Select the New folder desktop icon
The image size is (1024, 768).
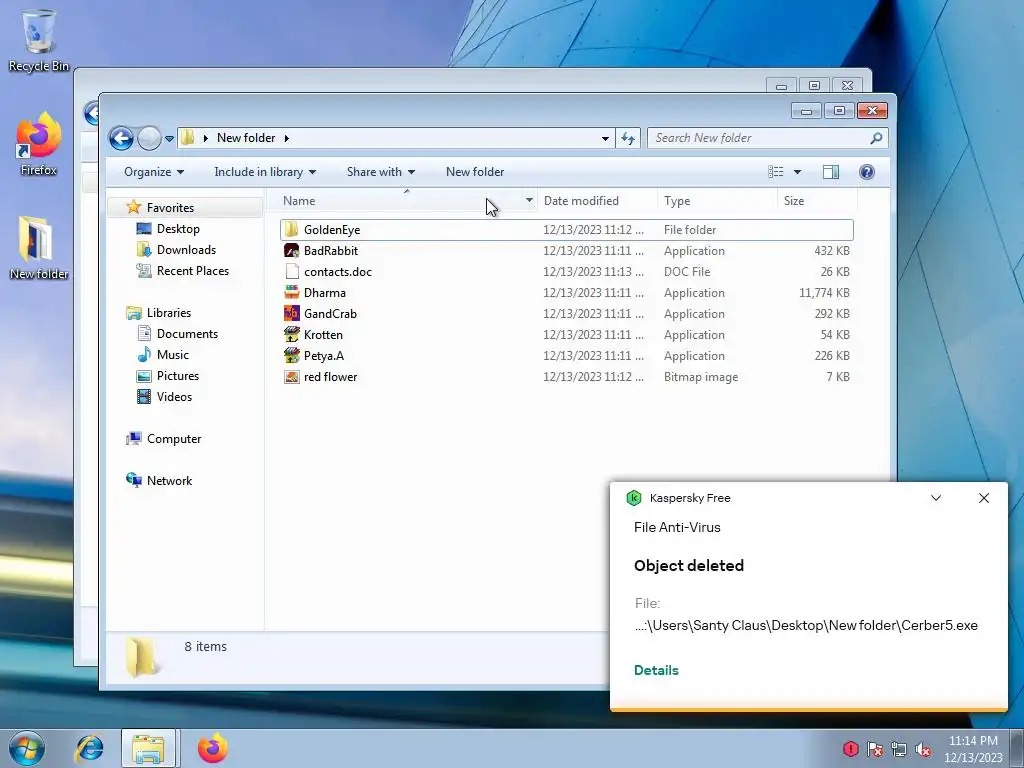(39, 248)
